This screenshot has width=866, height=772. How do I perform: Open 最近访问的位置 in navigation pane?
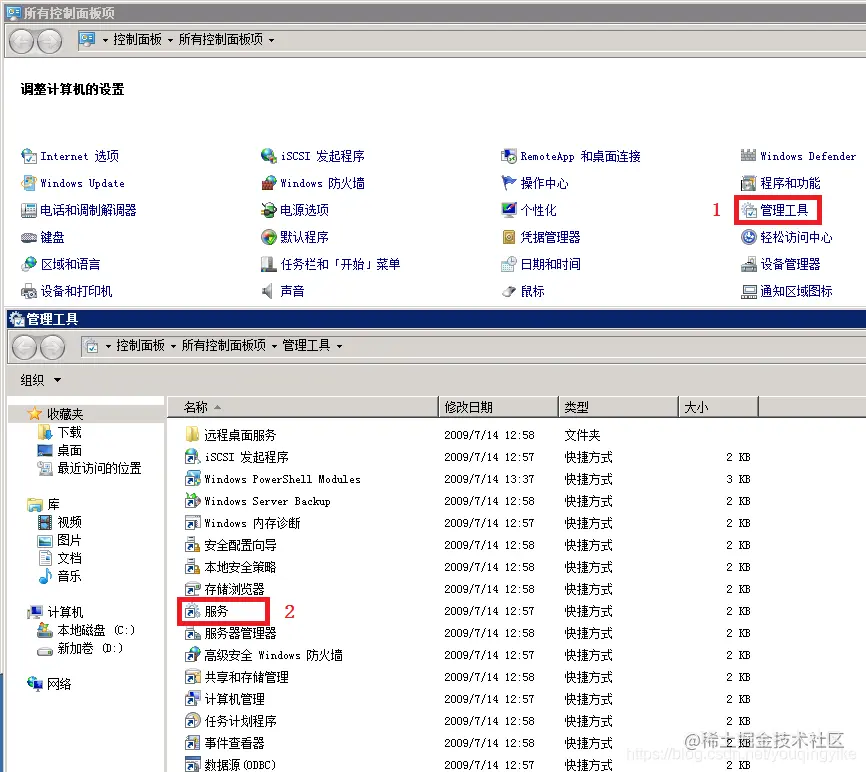(99, 468)
